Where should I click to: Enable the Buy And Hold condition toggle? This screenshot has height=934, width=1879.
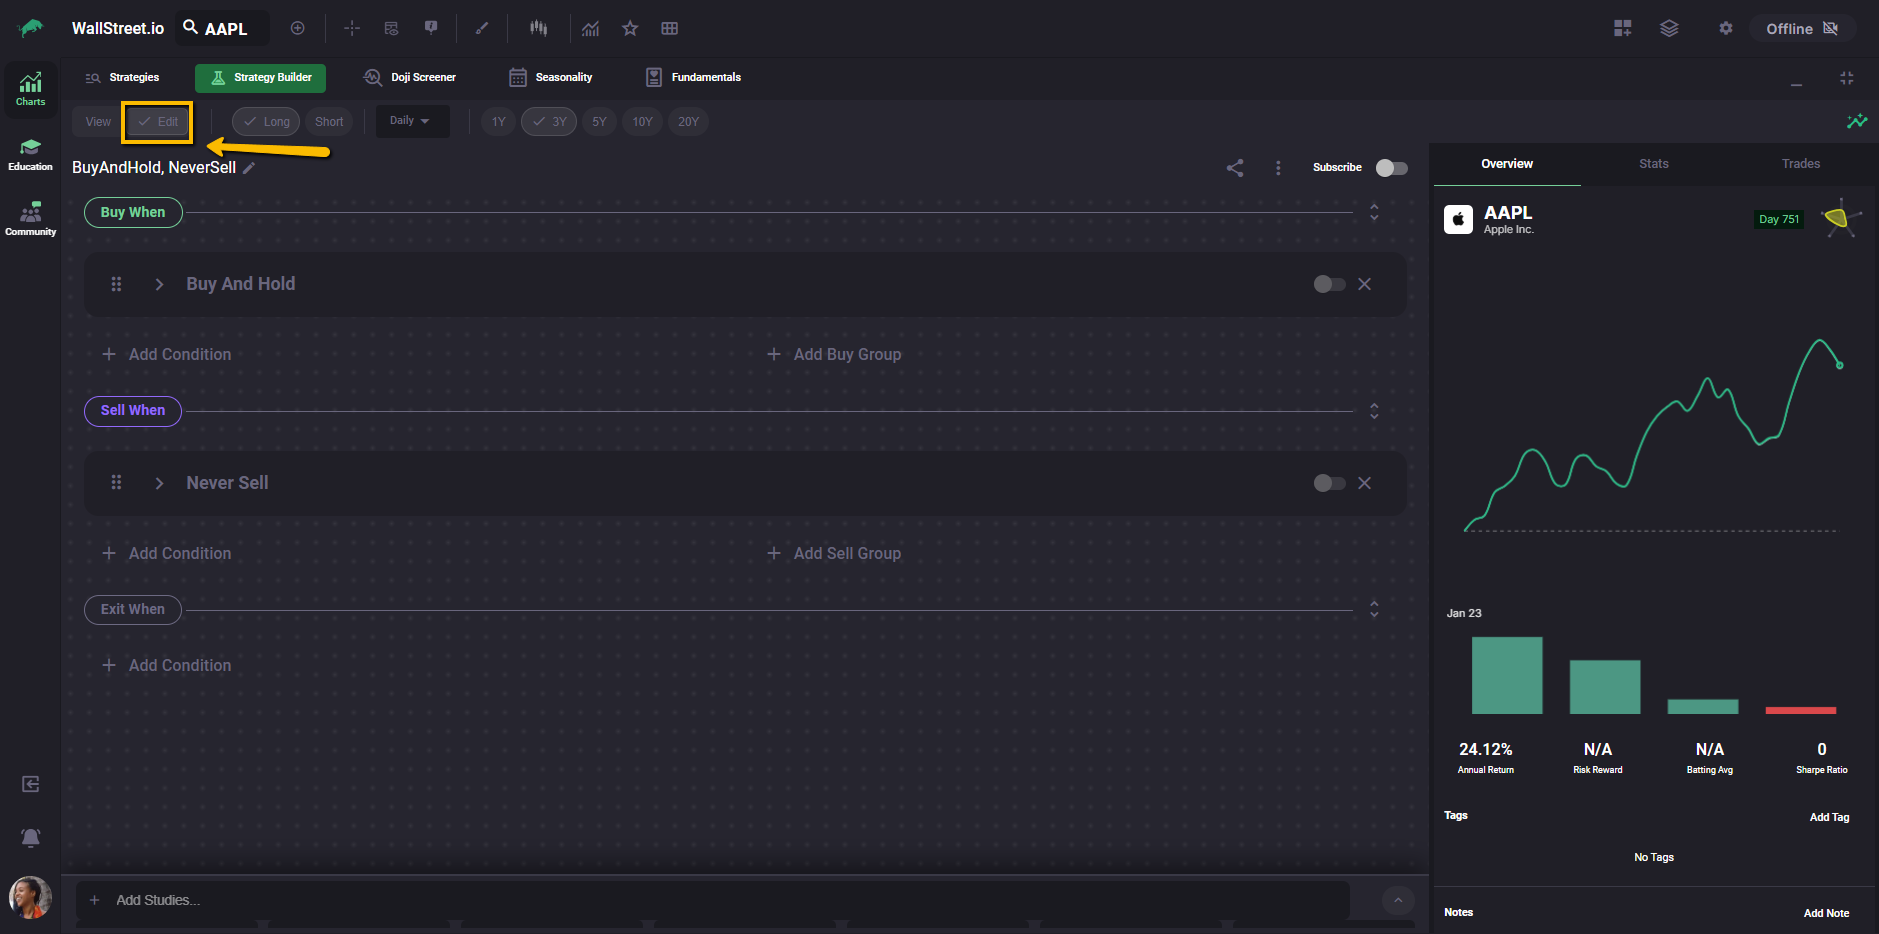point(1329,284)
